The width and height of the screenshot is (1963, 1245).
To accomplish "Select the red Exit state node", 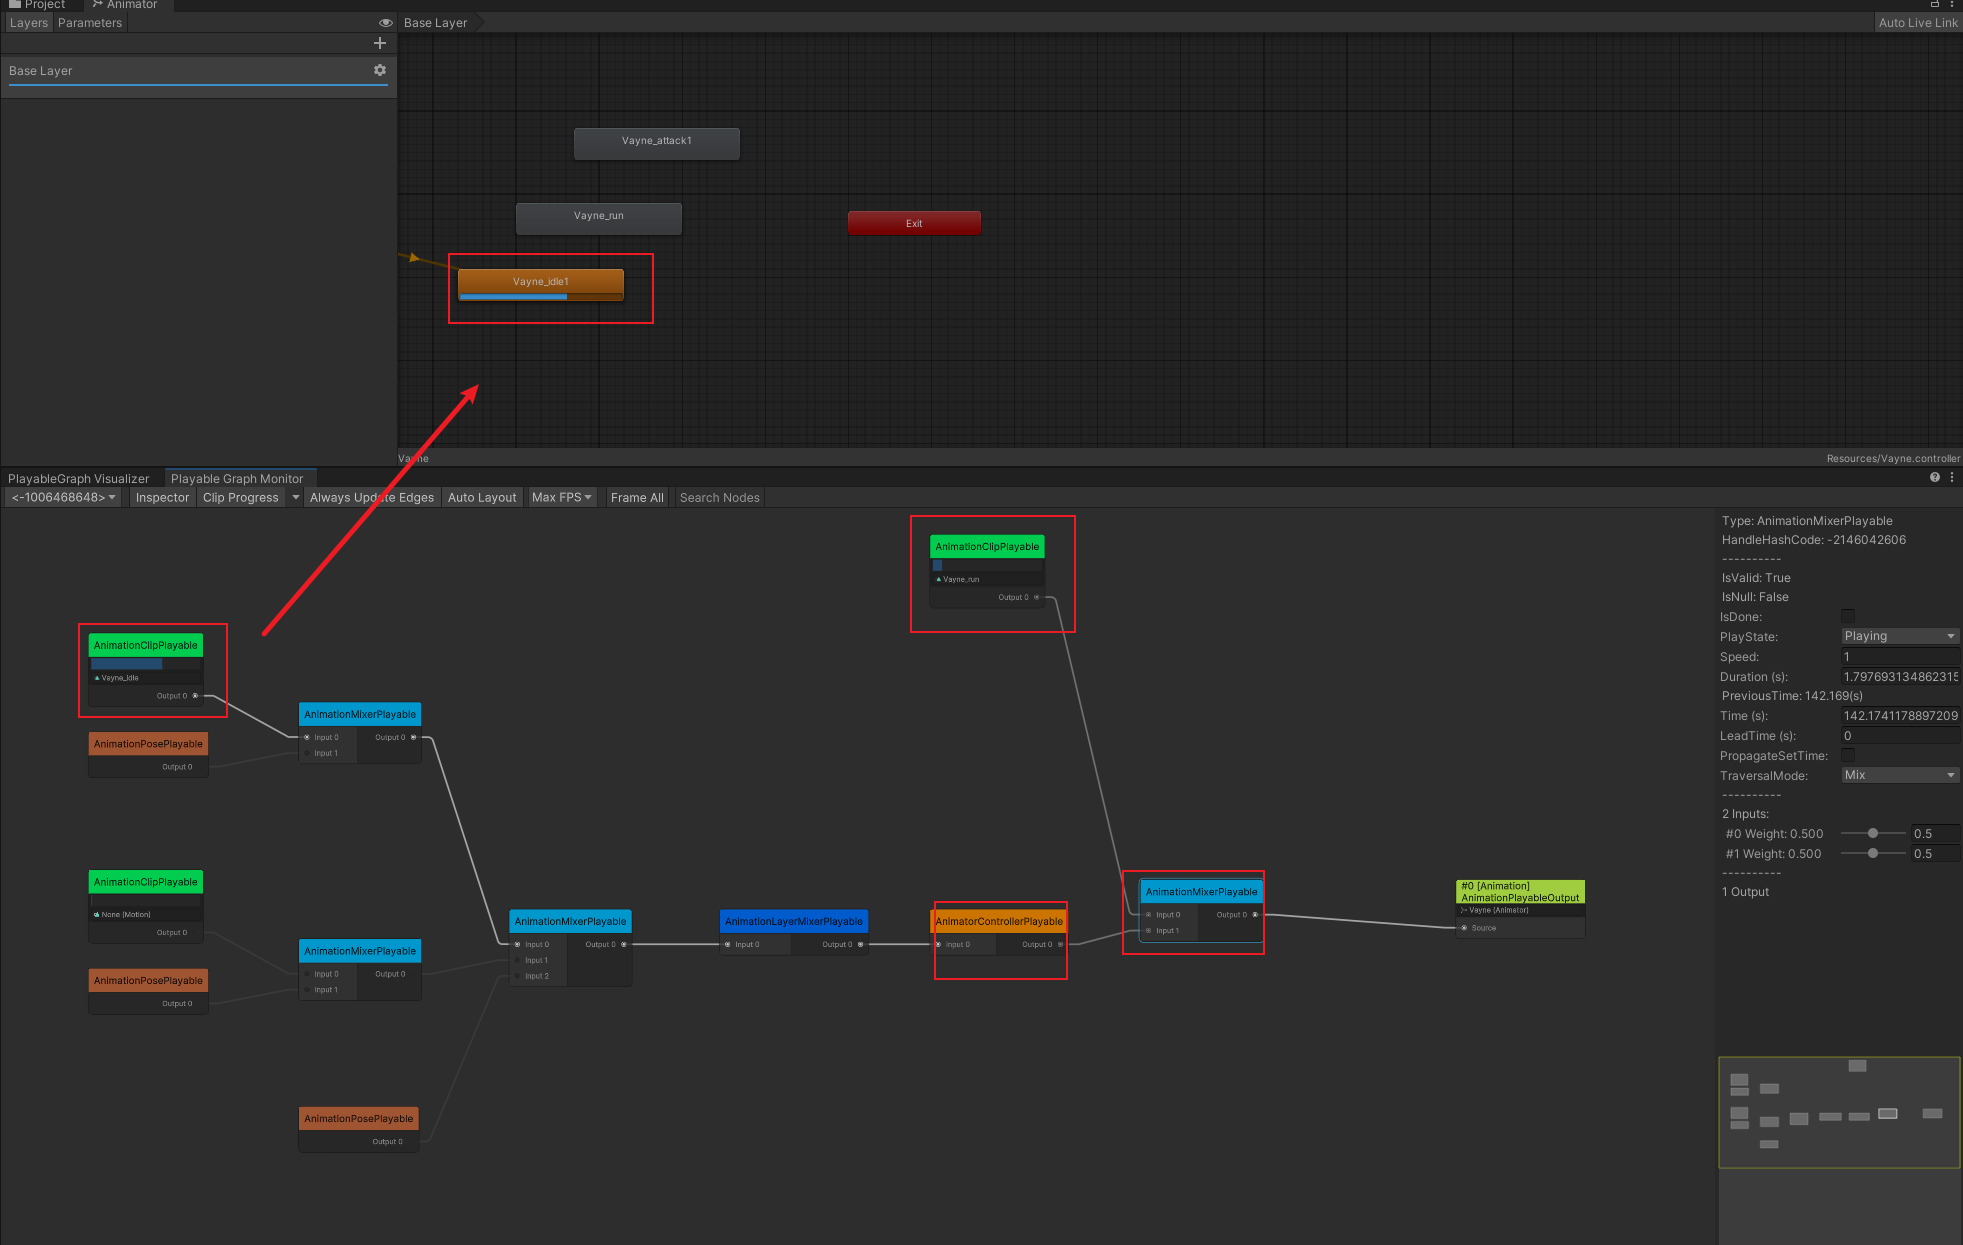I will [914, 223].
